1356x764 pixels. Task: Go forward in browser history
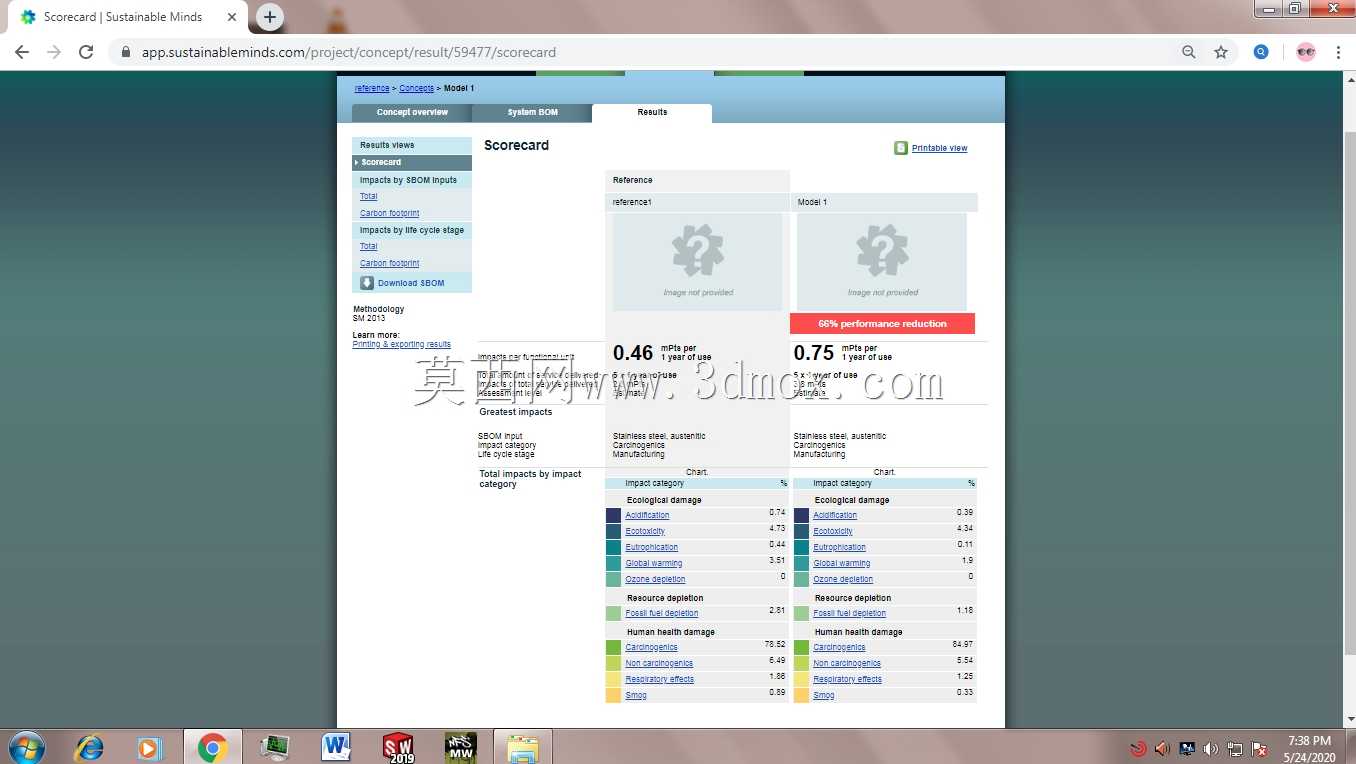pos(54,52)
